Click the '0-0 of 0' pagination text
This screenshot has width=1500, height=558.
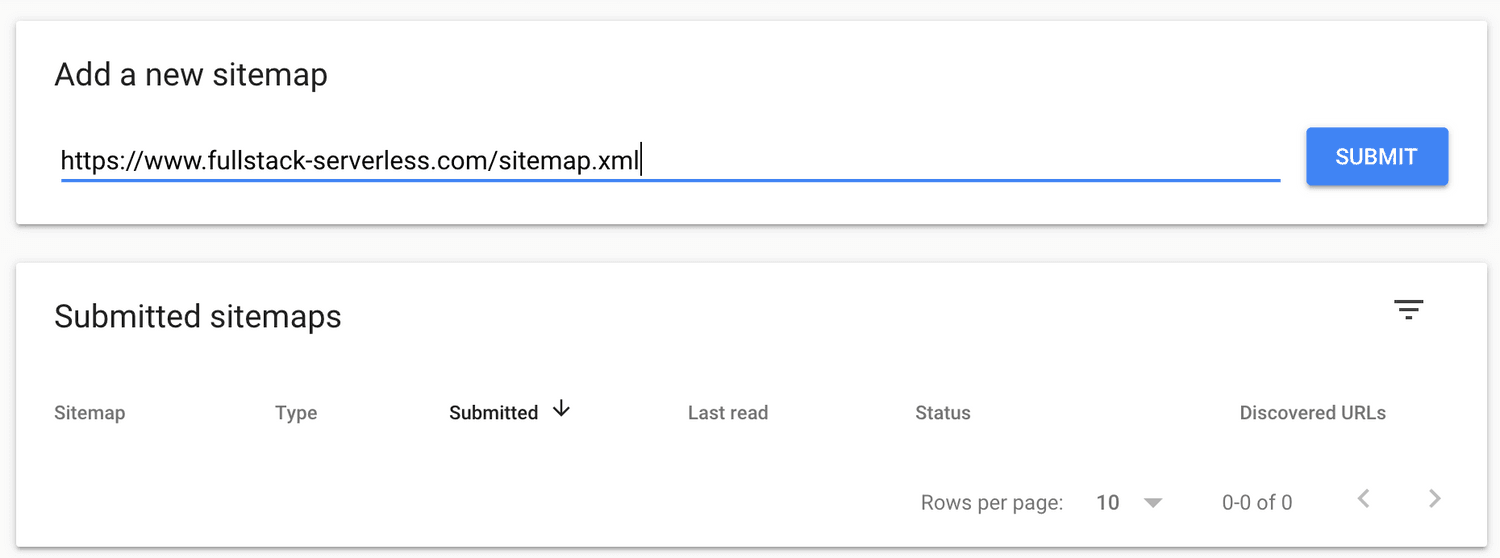1256,503
